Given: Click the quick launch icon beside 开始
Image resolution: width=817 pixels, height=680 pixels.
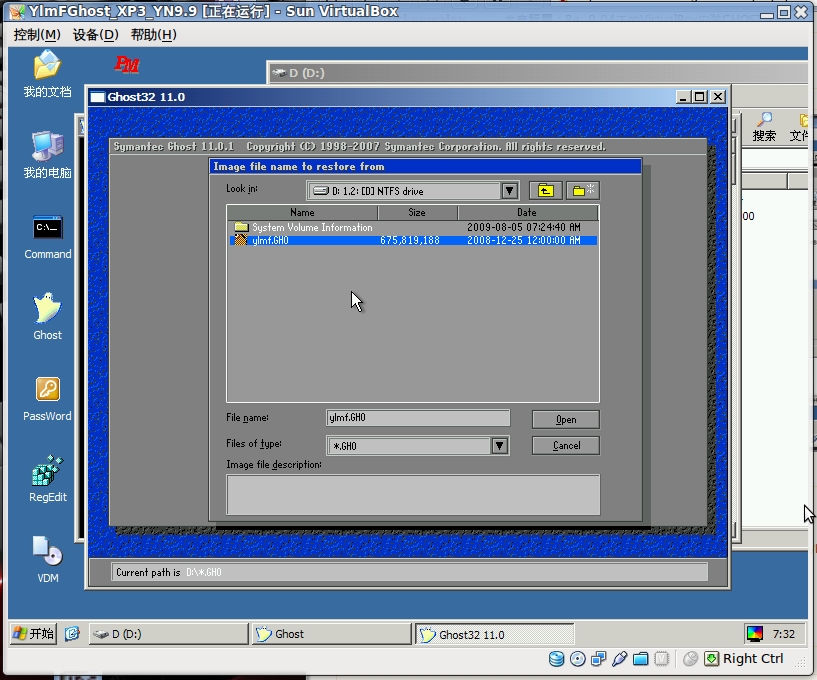Looking at the screenshot, I should [x=72, y=634].
